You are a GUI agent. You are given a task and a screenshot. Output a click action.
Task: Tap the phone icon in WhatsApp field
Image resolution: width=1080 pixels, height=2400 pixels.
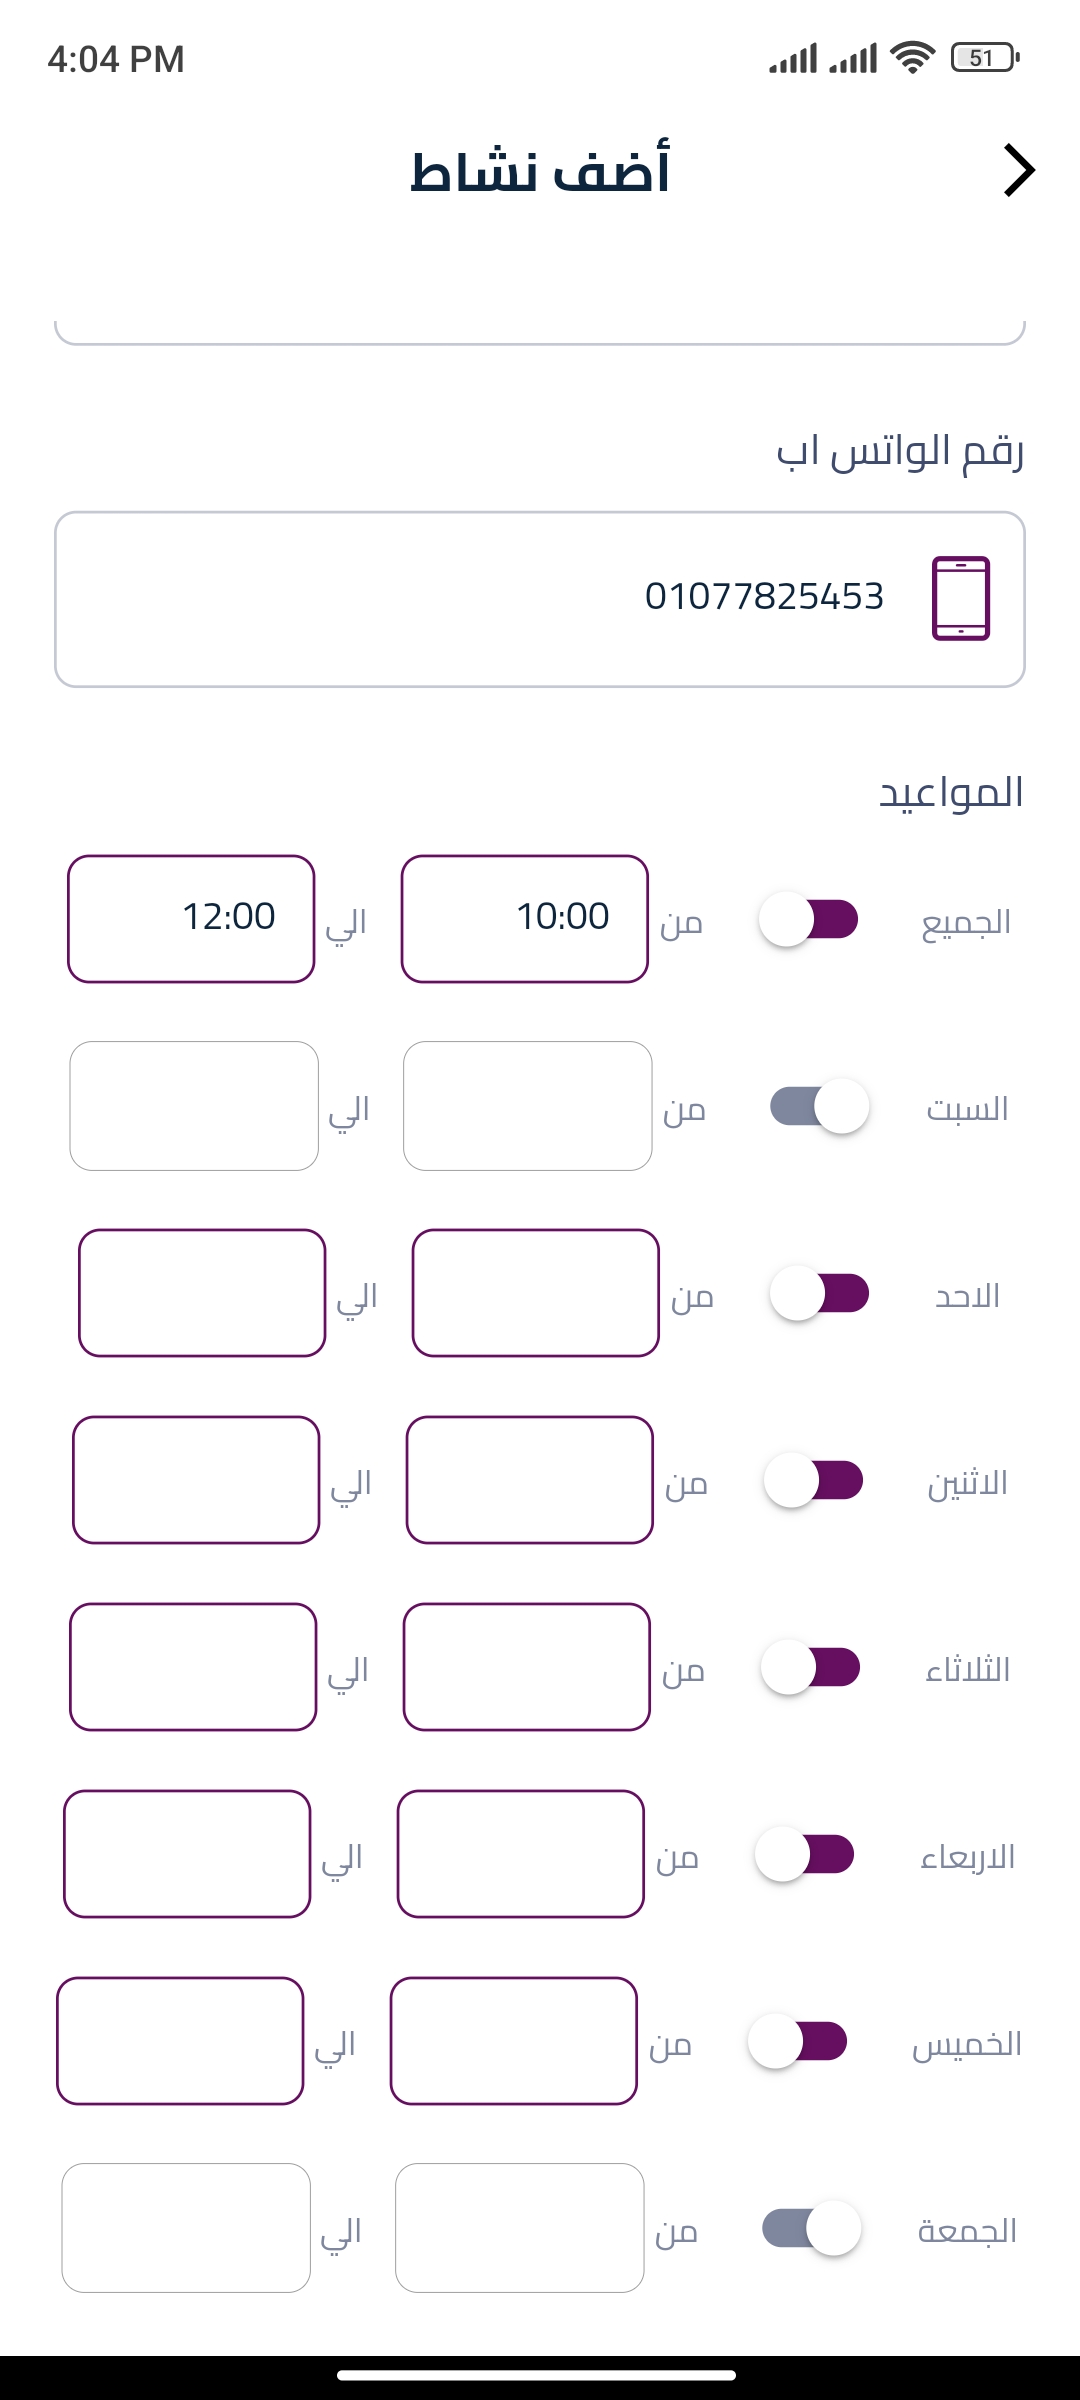point(960,598)
